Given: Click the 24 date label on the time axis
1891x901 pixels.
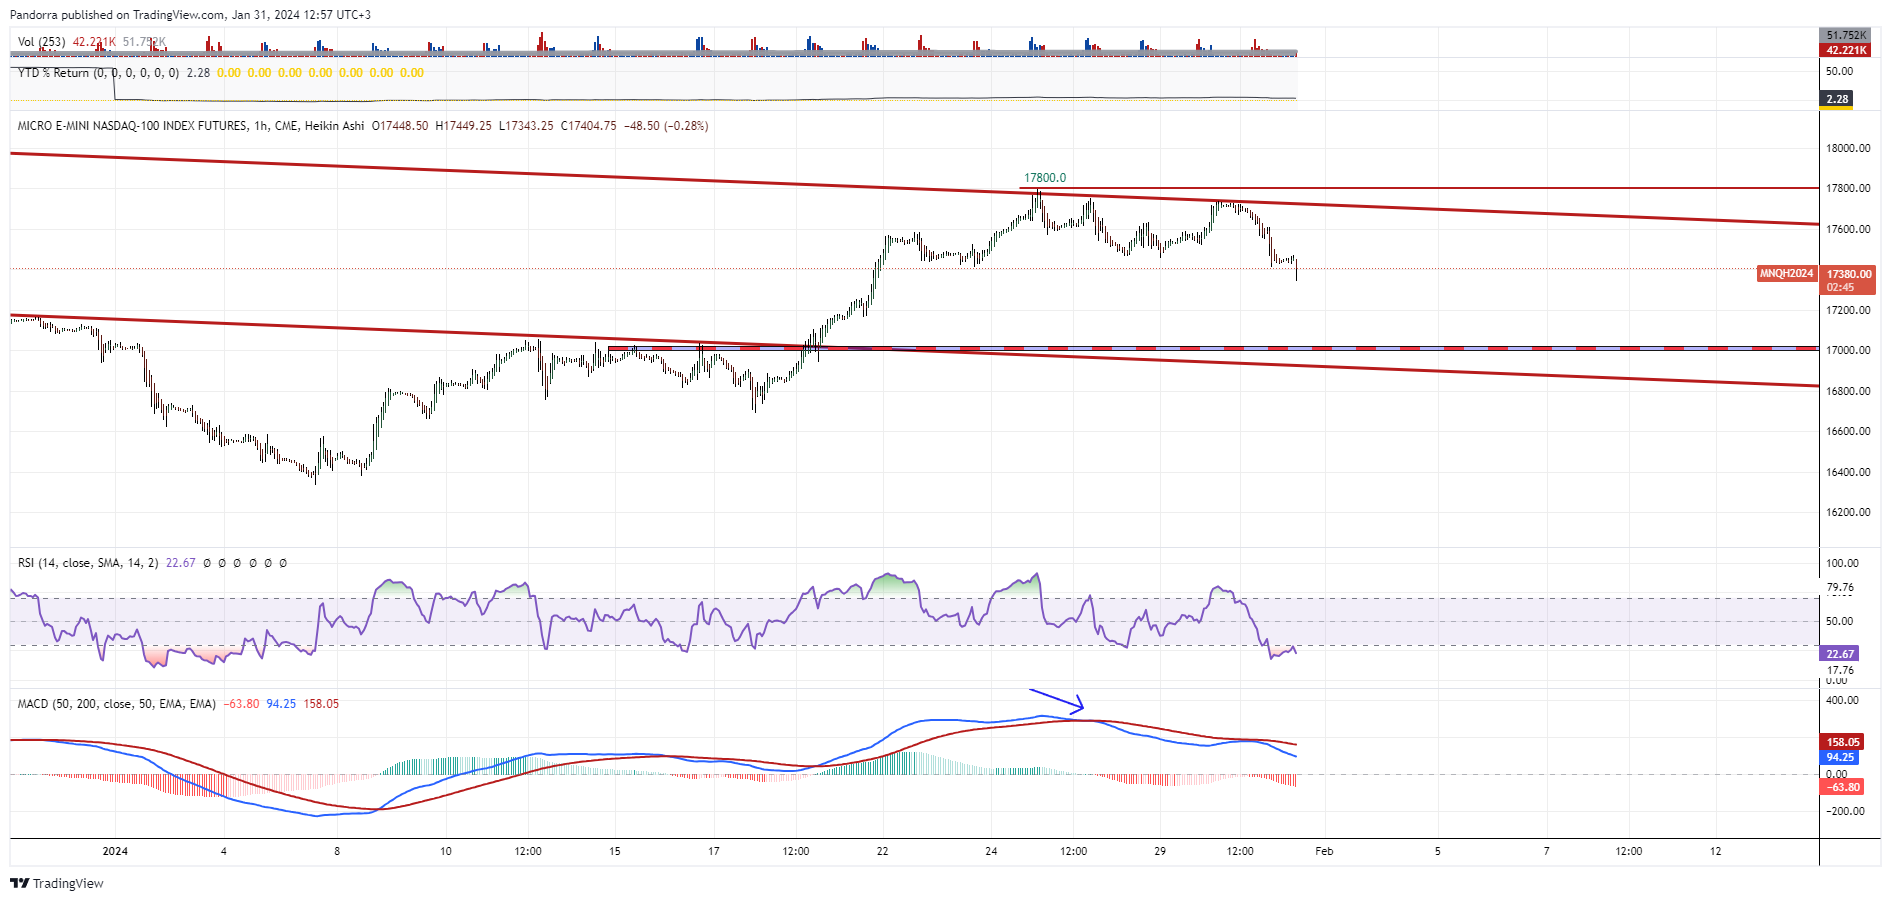Looking at the screenshot, I should (991, 852).
